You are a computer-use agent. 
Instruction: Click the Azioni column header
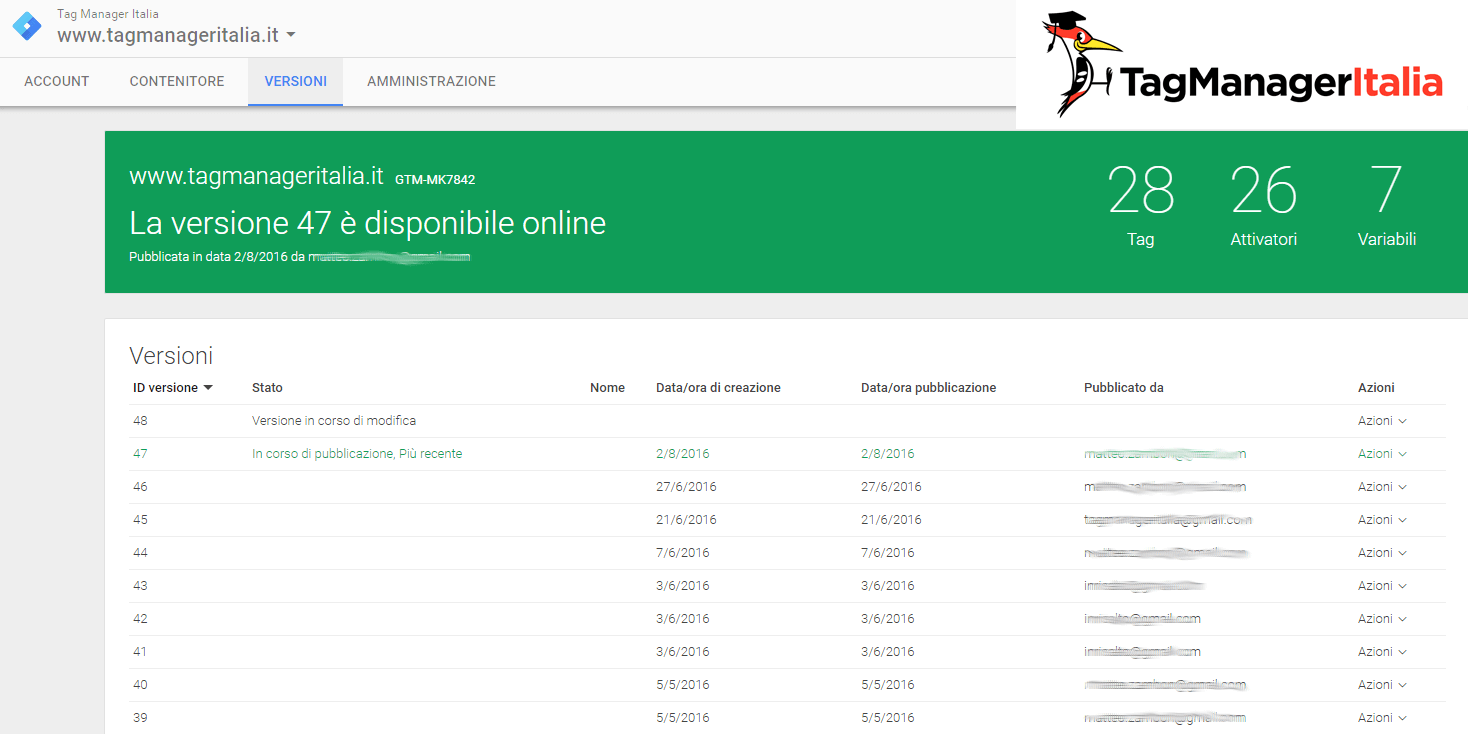tap(1376, 388)
